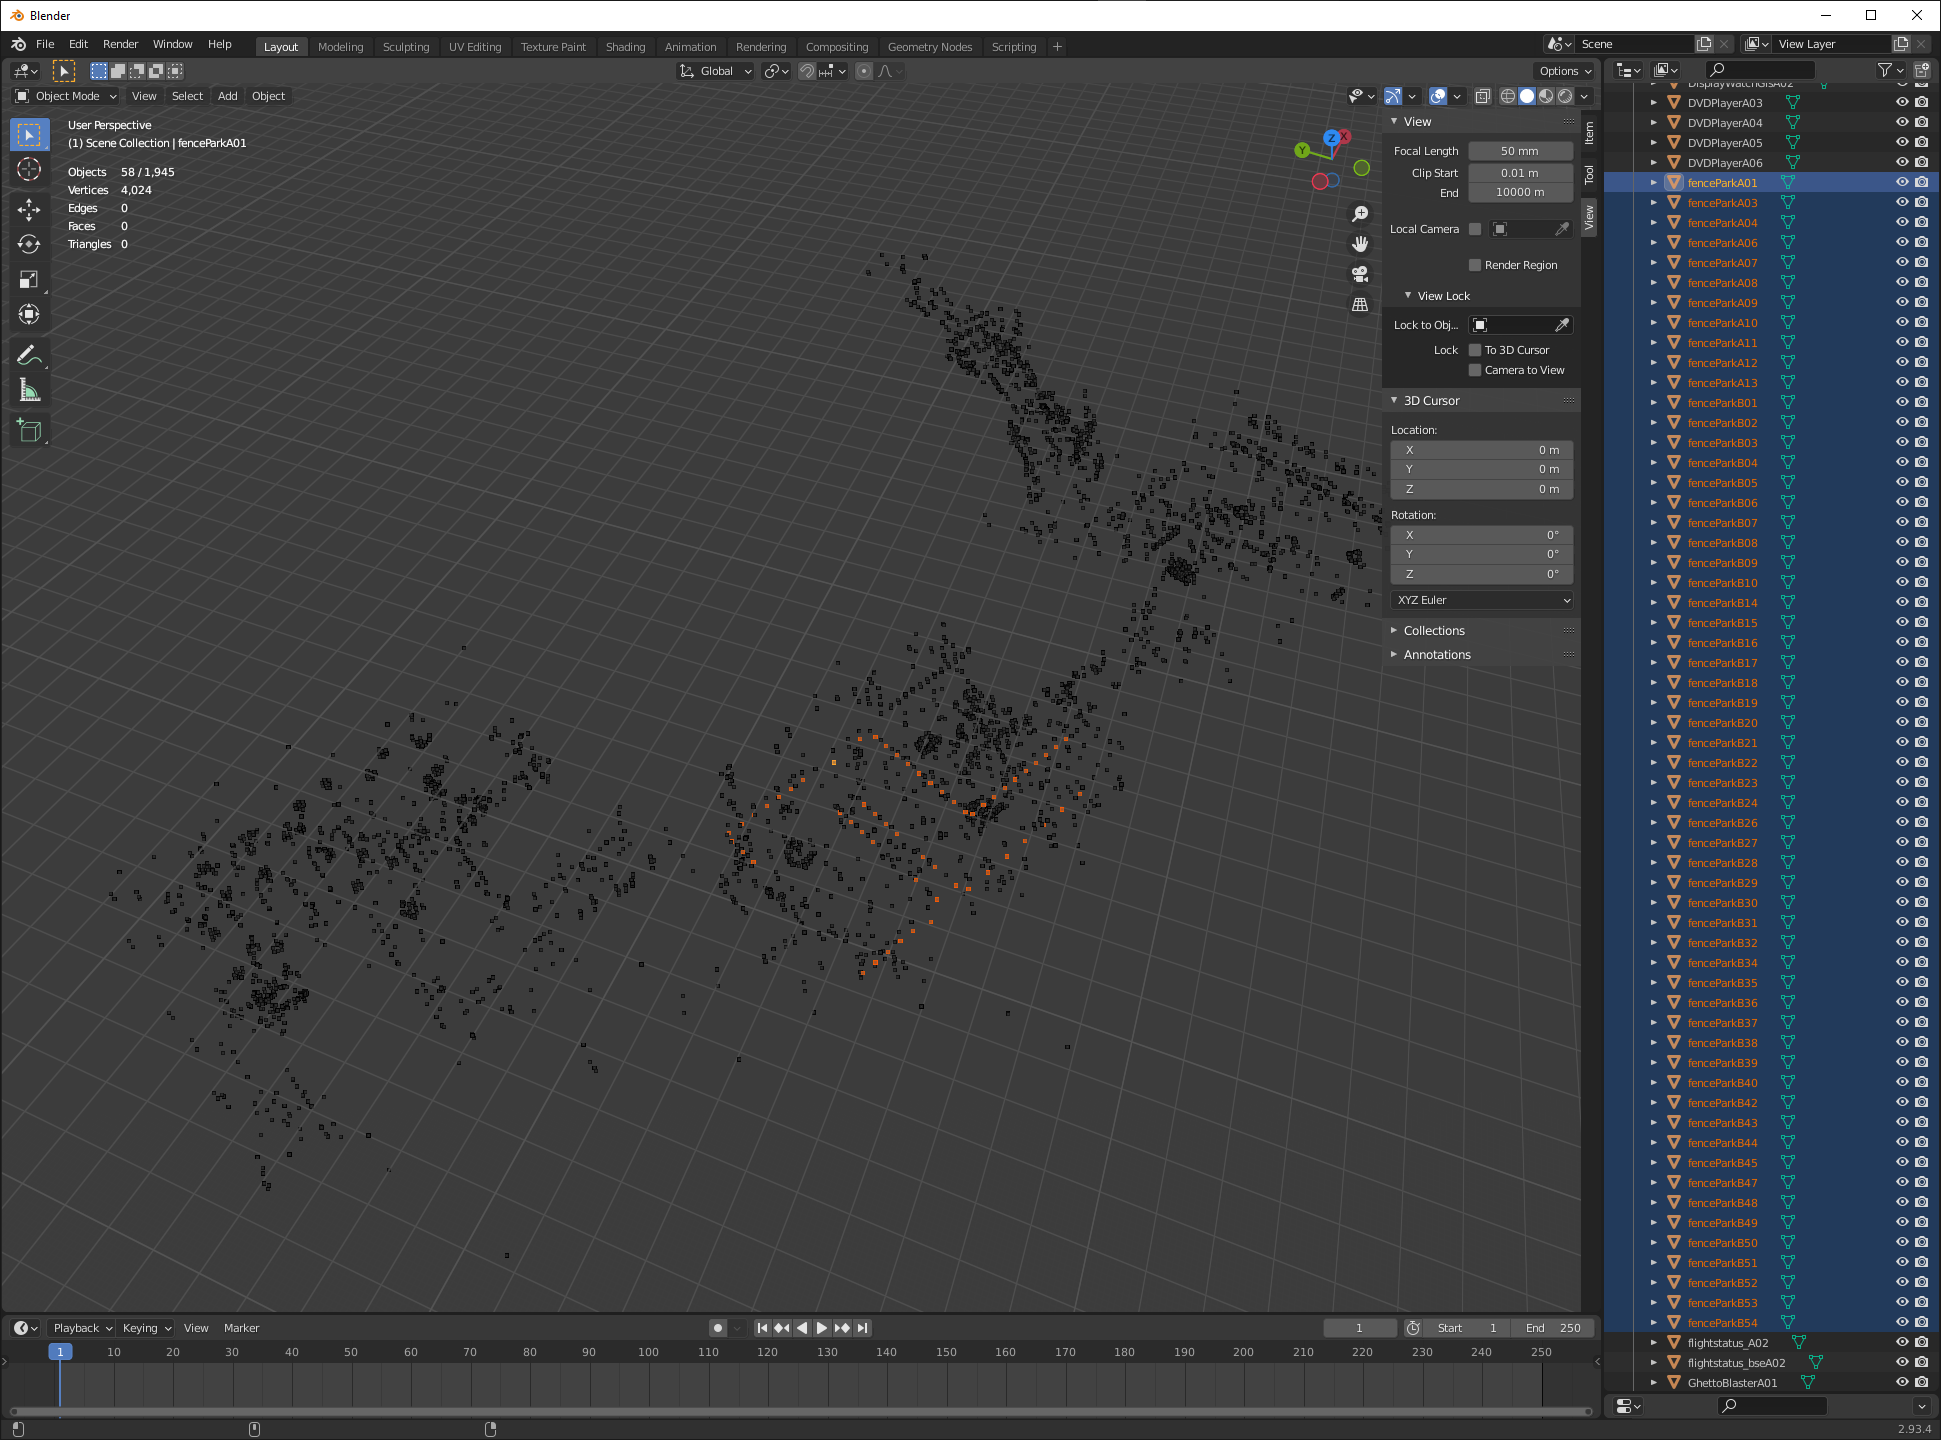Viewport: 1941px width, 1440px height.
Task: Toggle viewport overlays button
Action: (x=1438, y=96)
